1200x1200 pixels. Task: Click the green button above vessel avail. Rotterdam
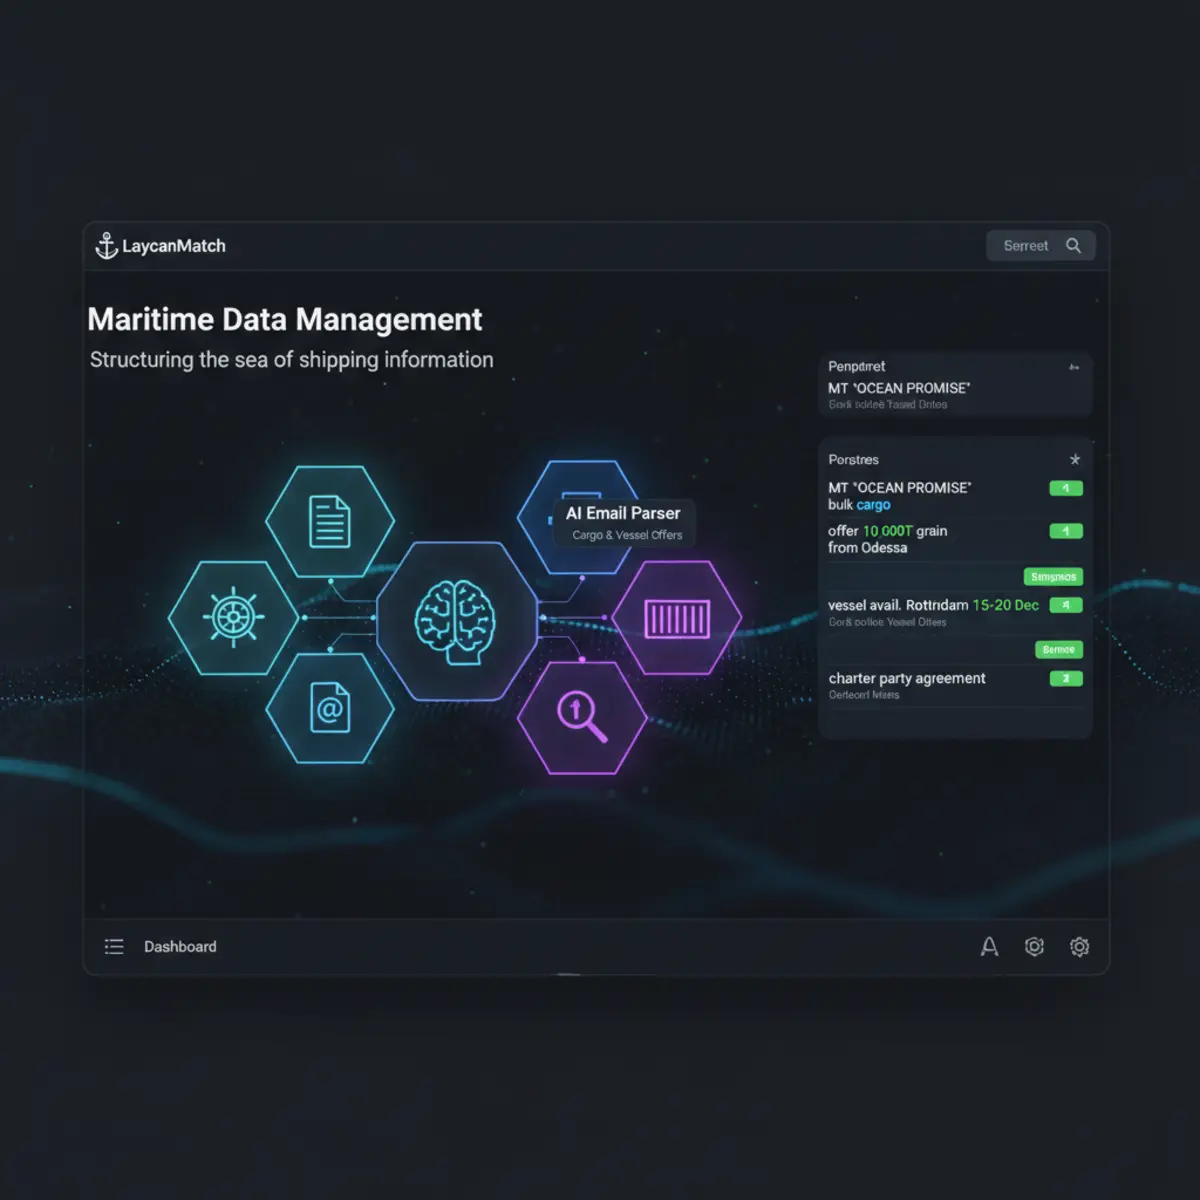coord(1053,577)
